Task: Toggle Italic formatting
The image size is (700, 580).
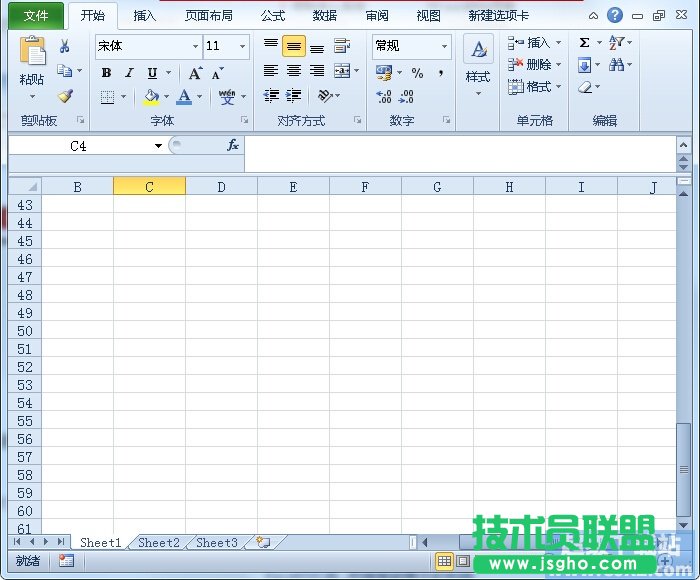Action: click(x=129, y=73)
